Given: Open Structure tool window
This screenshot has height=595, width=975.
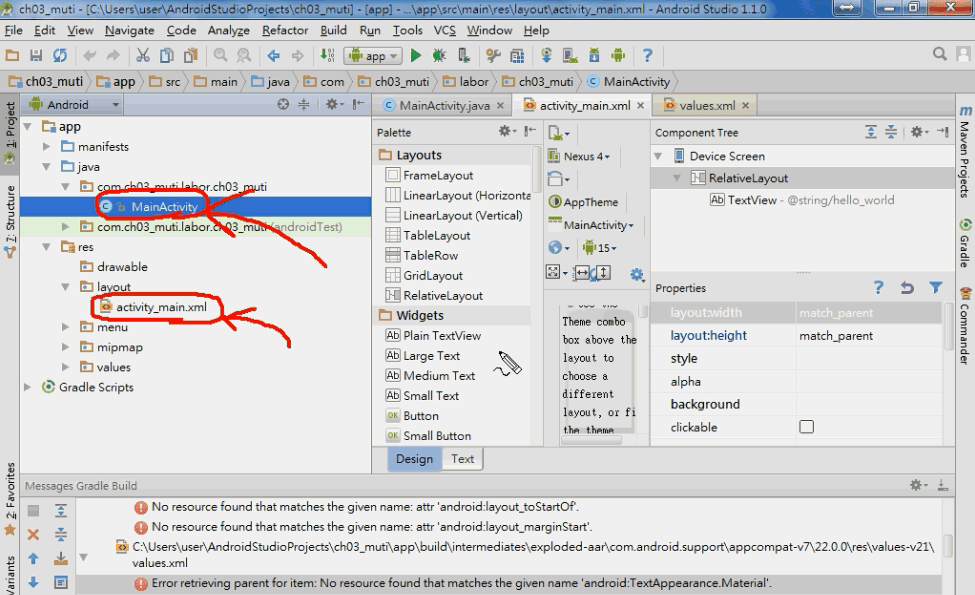Looking at the screenshot, I should coord(10,221).
